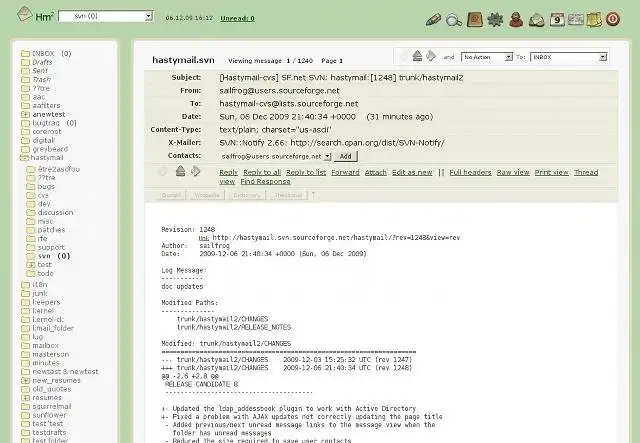Open the Sent folder

tap(40, 71)
